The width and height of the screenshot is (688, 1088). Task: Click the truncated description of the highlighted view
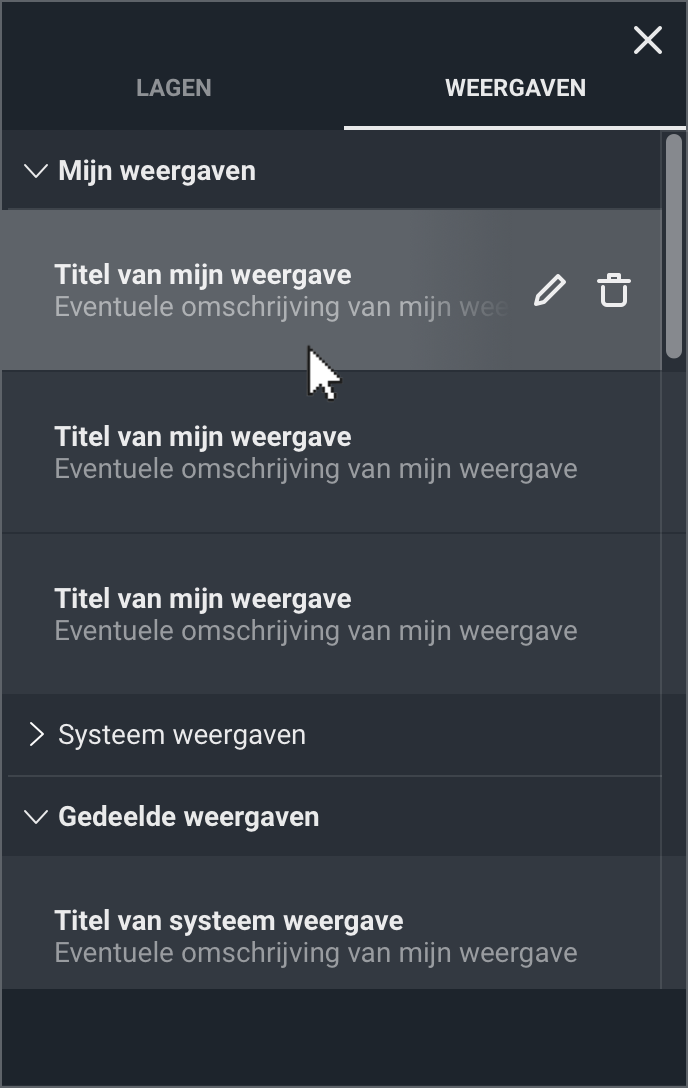[x=282, y=307]
